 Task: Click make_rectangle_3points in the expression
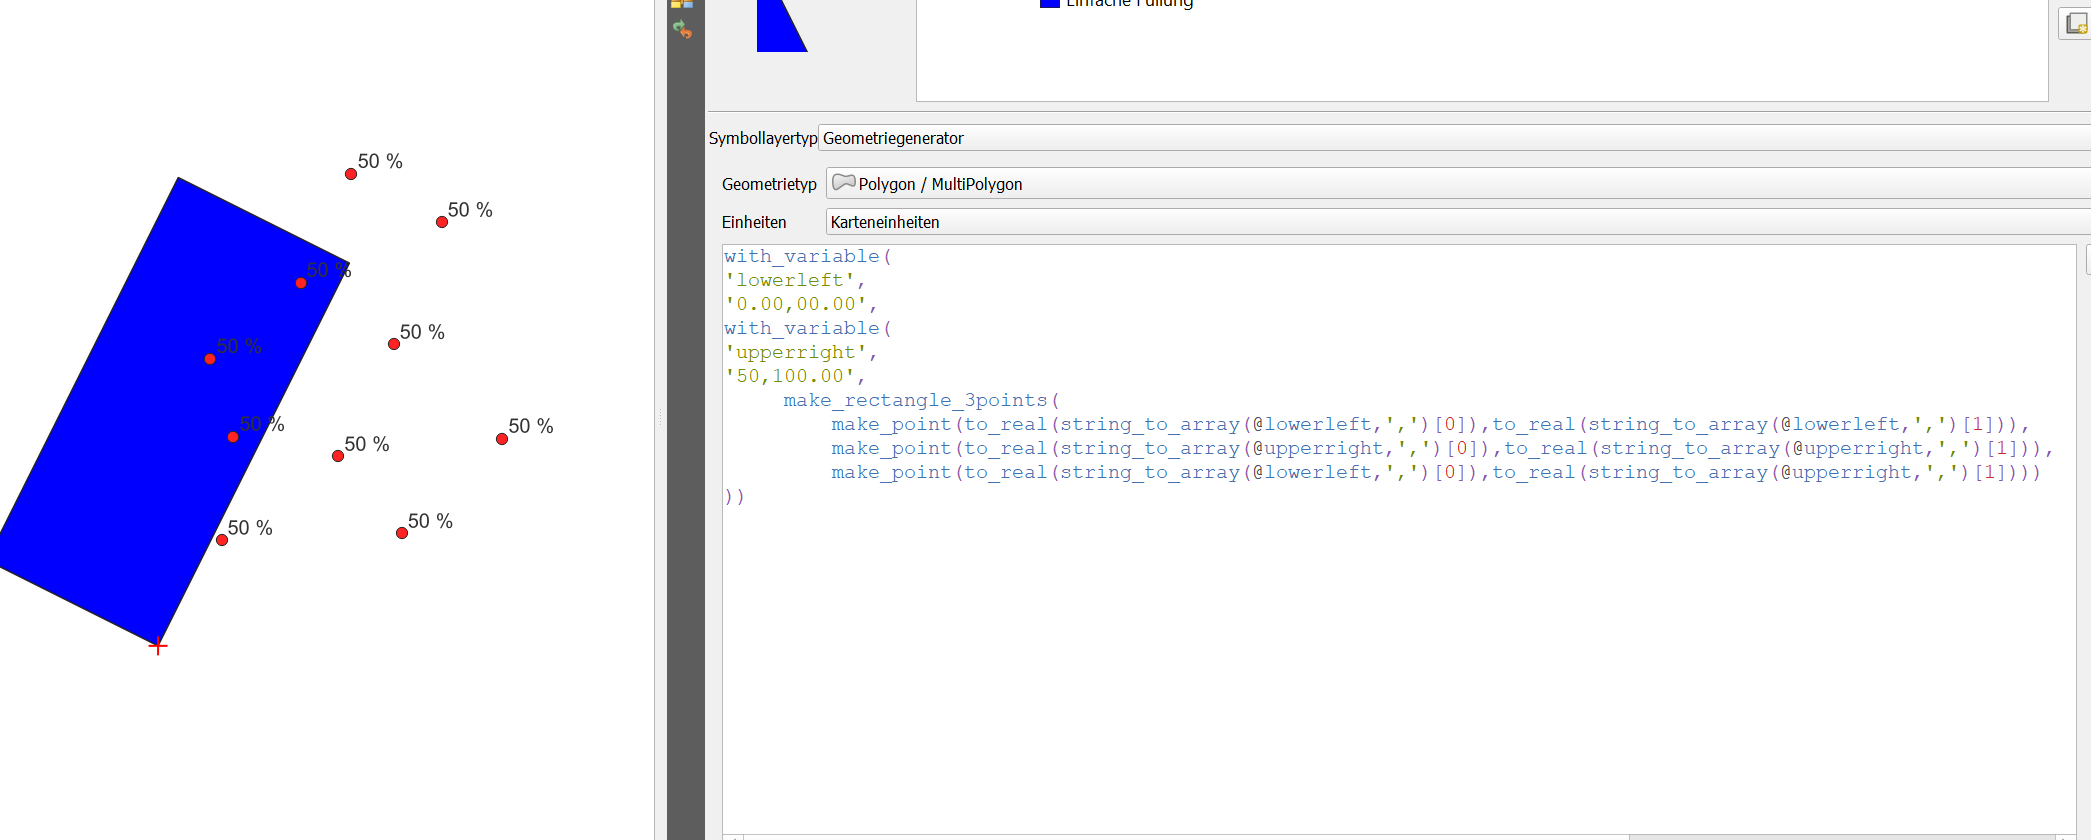pyautogui.click(x=915, y=400)
